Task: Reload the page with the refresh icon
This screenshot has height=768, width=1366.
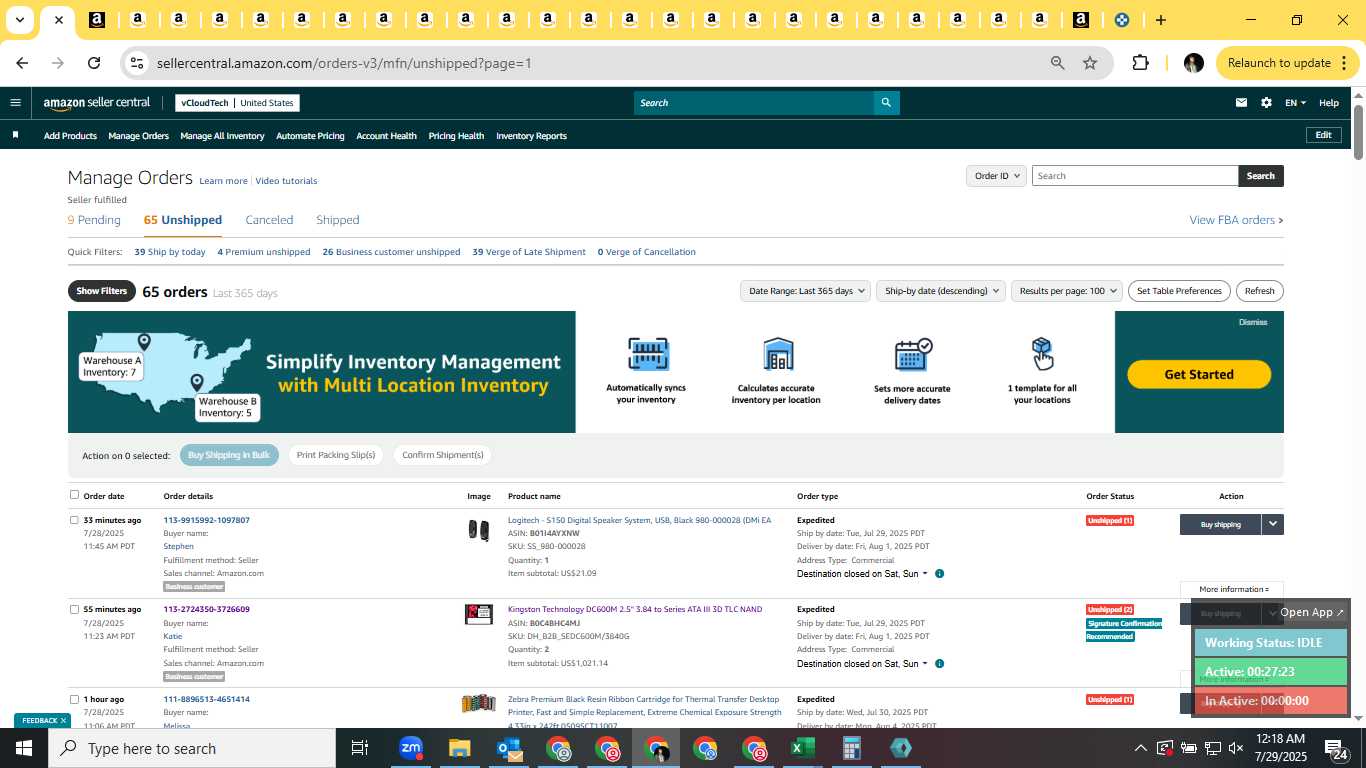Action: pyautogui.click(x=94, y=63)
